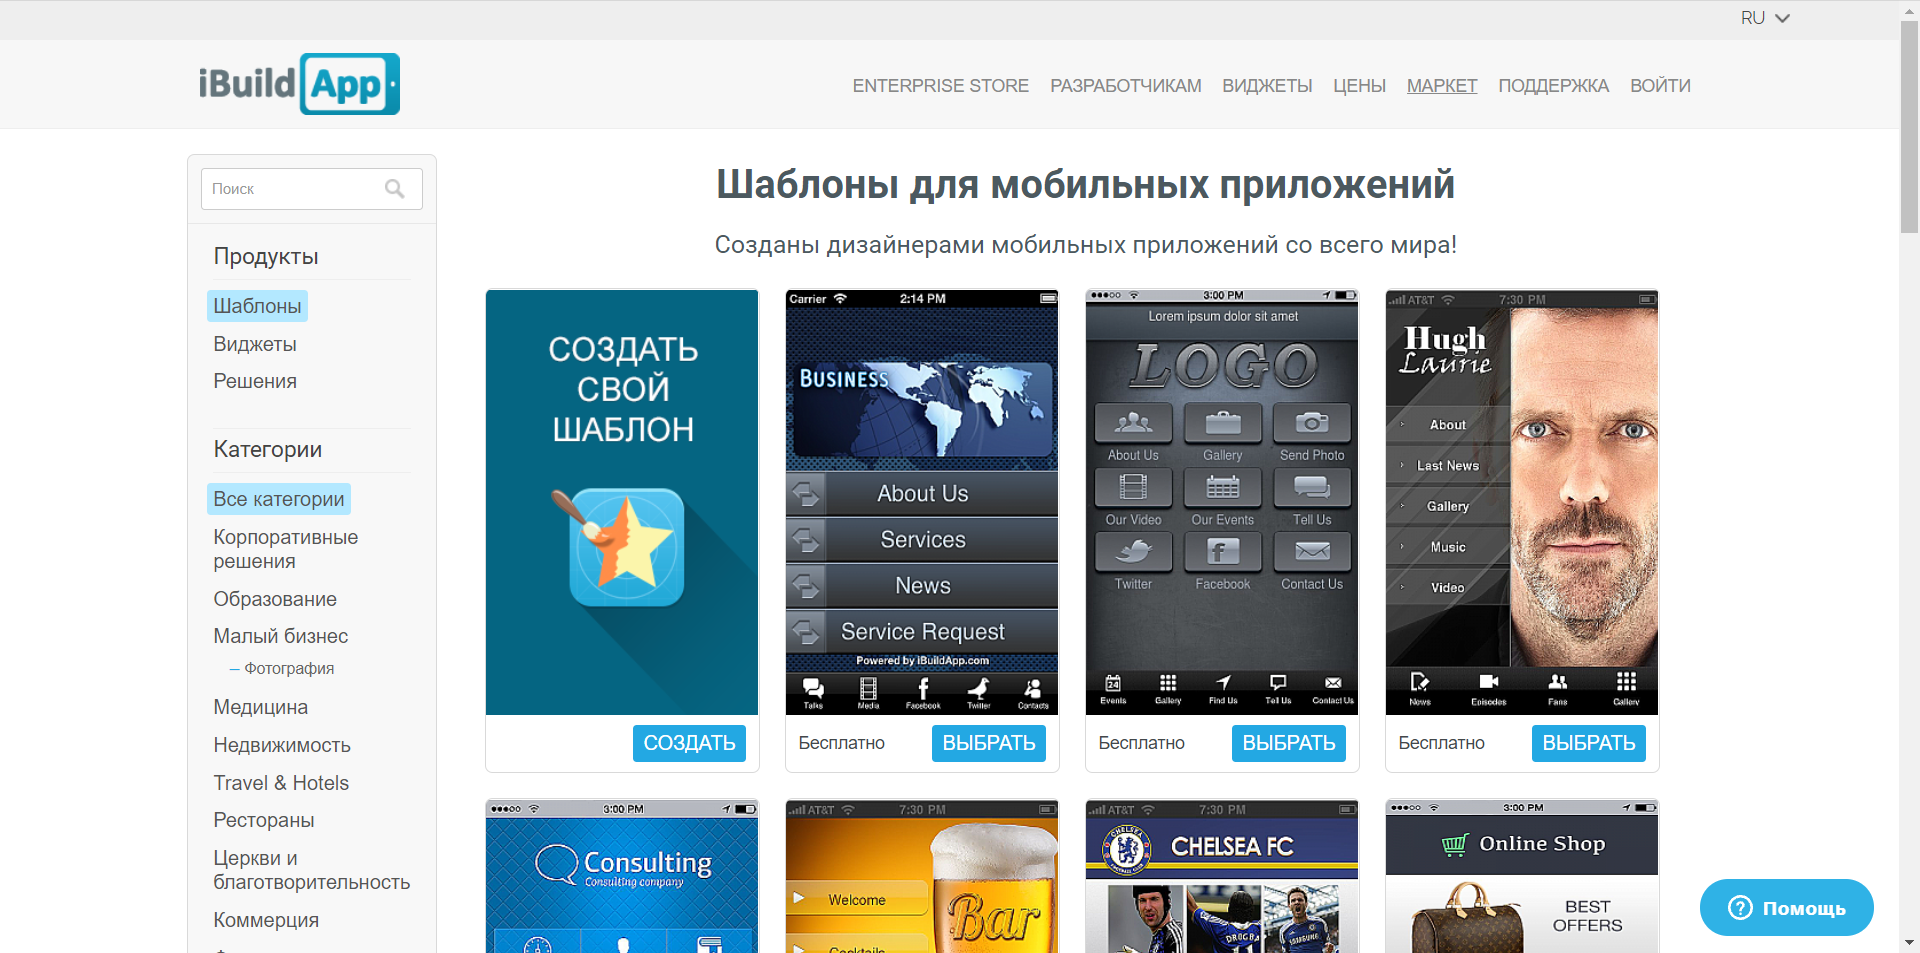Viewport: 1920px width, 953px height.
Task: Select Малый бизнес category
Action: pyautogui.click(x=281, y=636)
